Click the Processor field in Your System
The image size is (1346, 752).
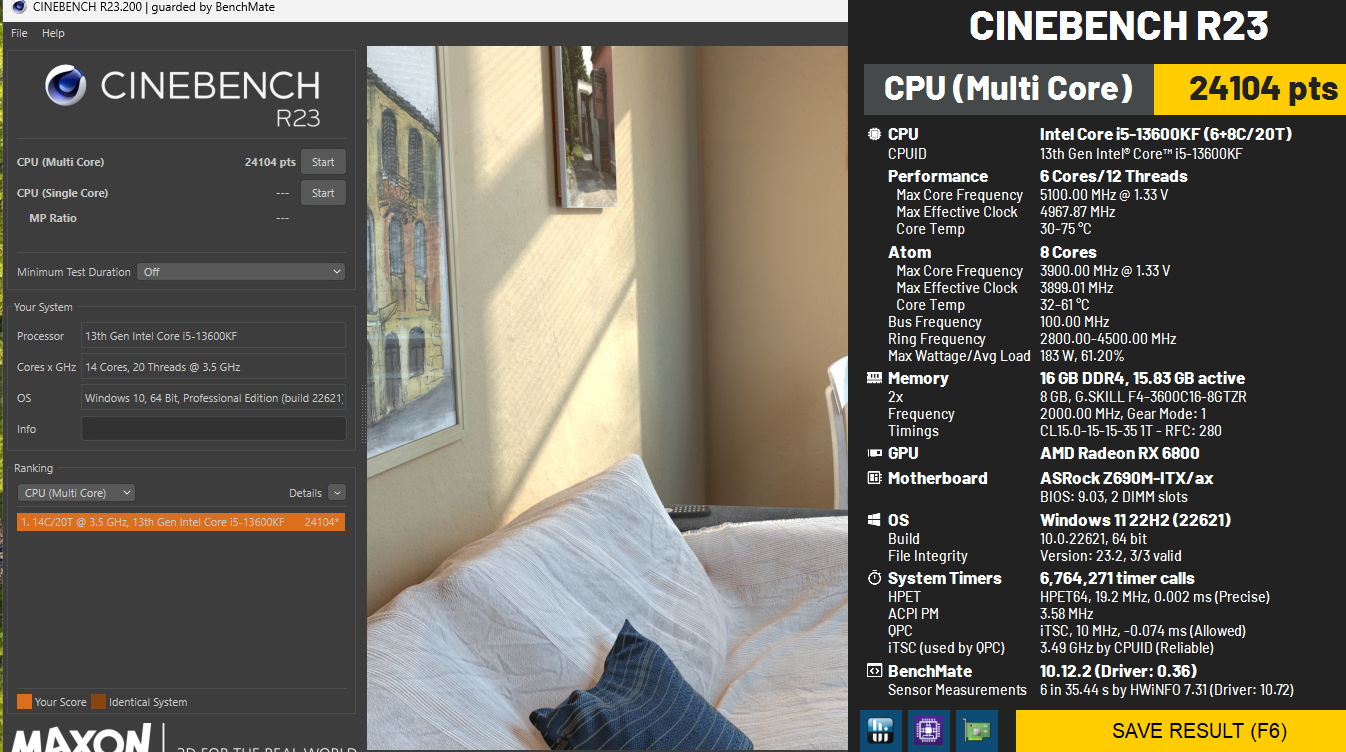[213, 336]
